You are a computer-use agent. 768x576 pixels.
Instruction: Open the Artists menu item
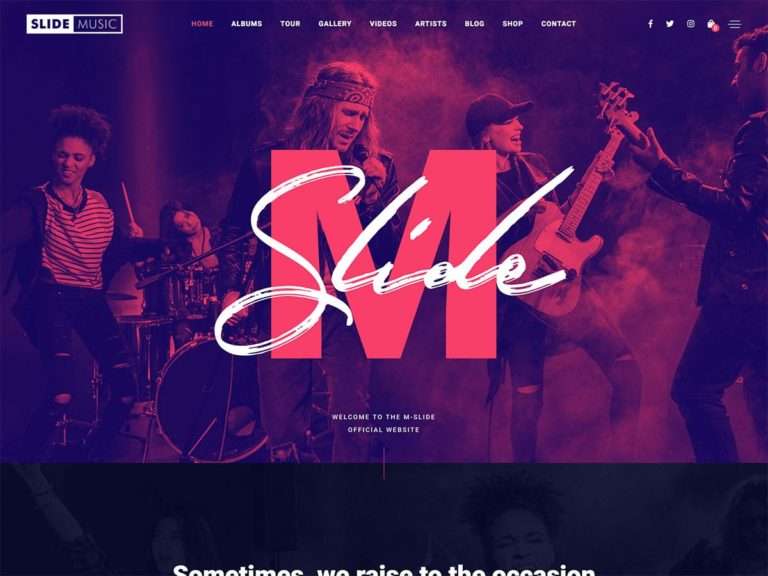pos(431,24)
